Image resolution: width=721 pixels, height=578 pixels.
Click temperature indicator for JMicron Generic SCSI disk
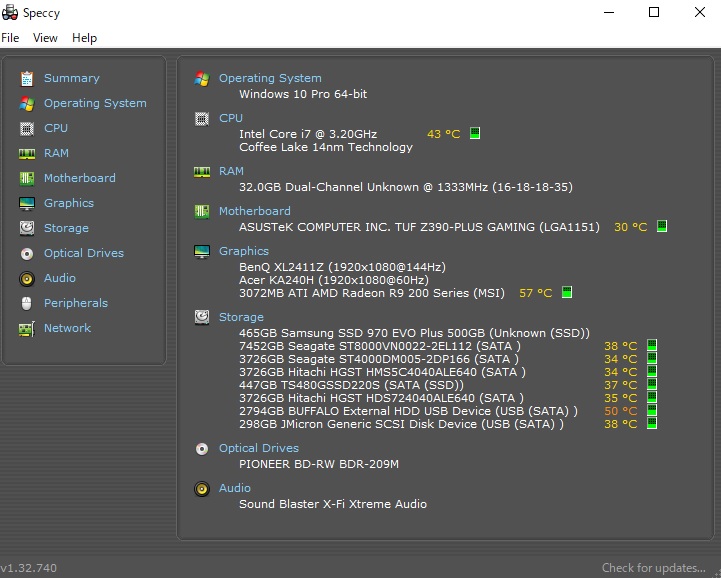[652, 423]
